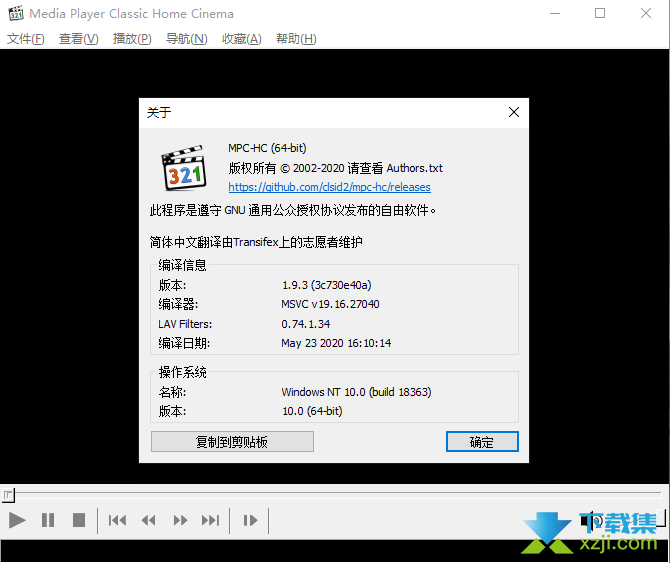The height and width of the screenshot is (563, 670).
Task: Increase playback speed with the fast-forward icon
Action: pyautogui.click(x=180, y=520)
